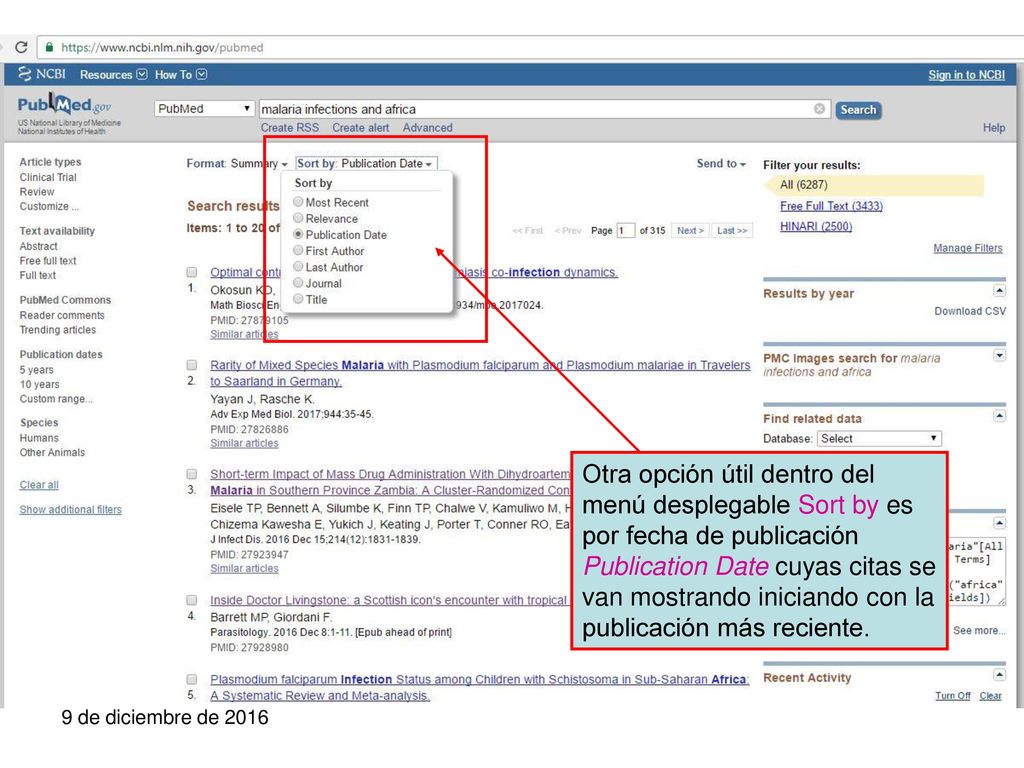Click Custom range filter

pyautogui.click(x=56, y=398)
